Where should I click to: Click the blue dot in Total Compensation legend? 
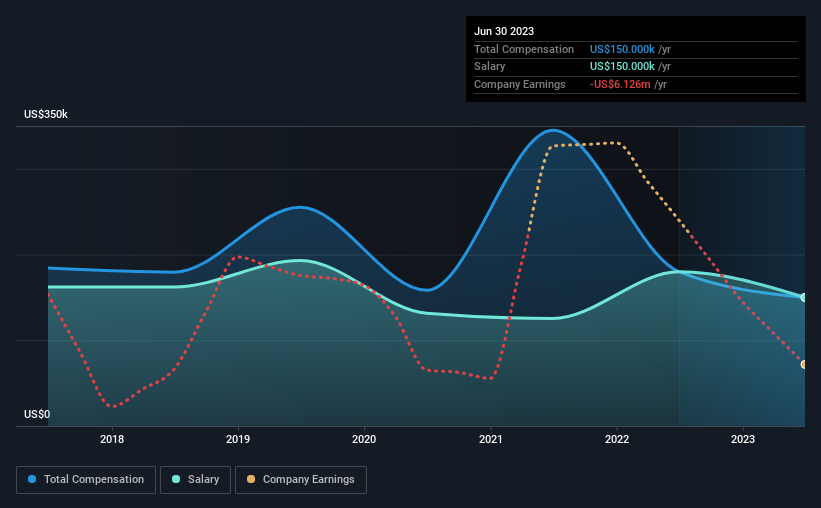[x=32, y=479]
